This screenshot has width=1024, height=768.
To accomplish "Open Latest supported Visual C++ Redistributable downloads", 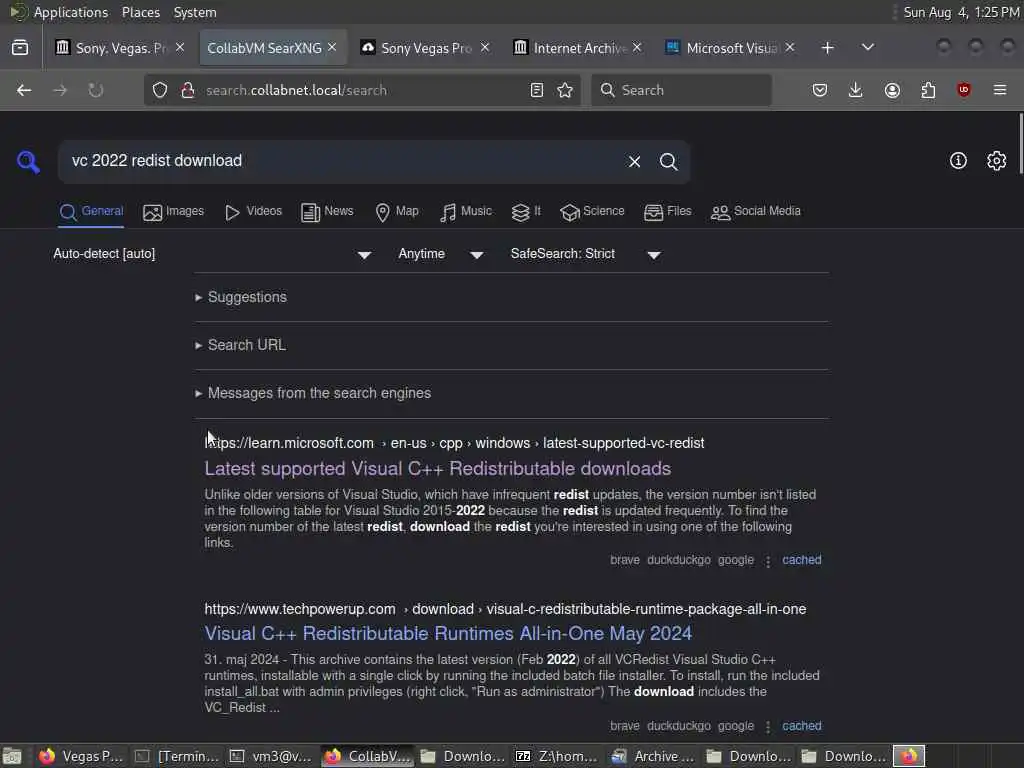I will coord(438,468).
